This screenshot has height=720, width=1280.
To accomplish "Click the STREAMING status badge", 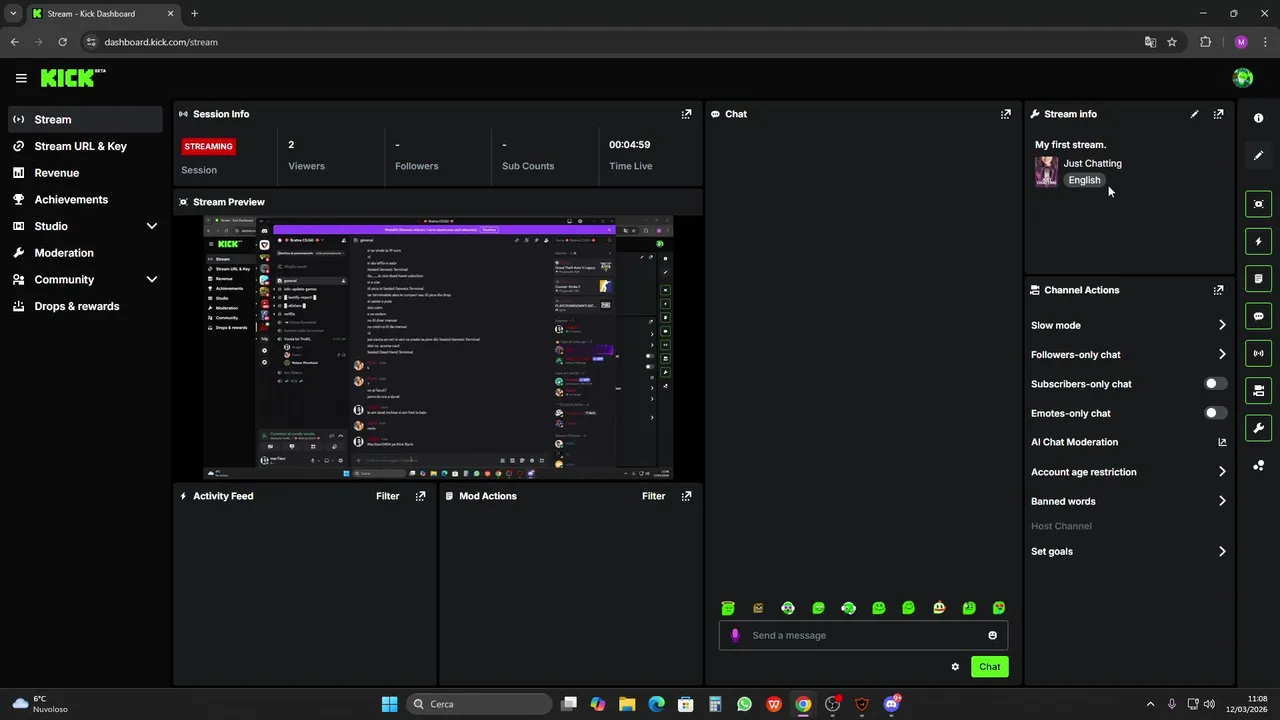I will 208,146.
